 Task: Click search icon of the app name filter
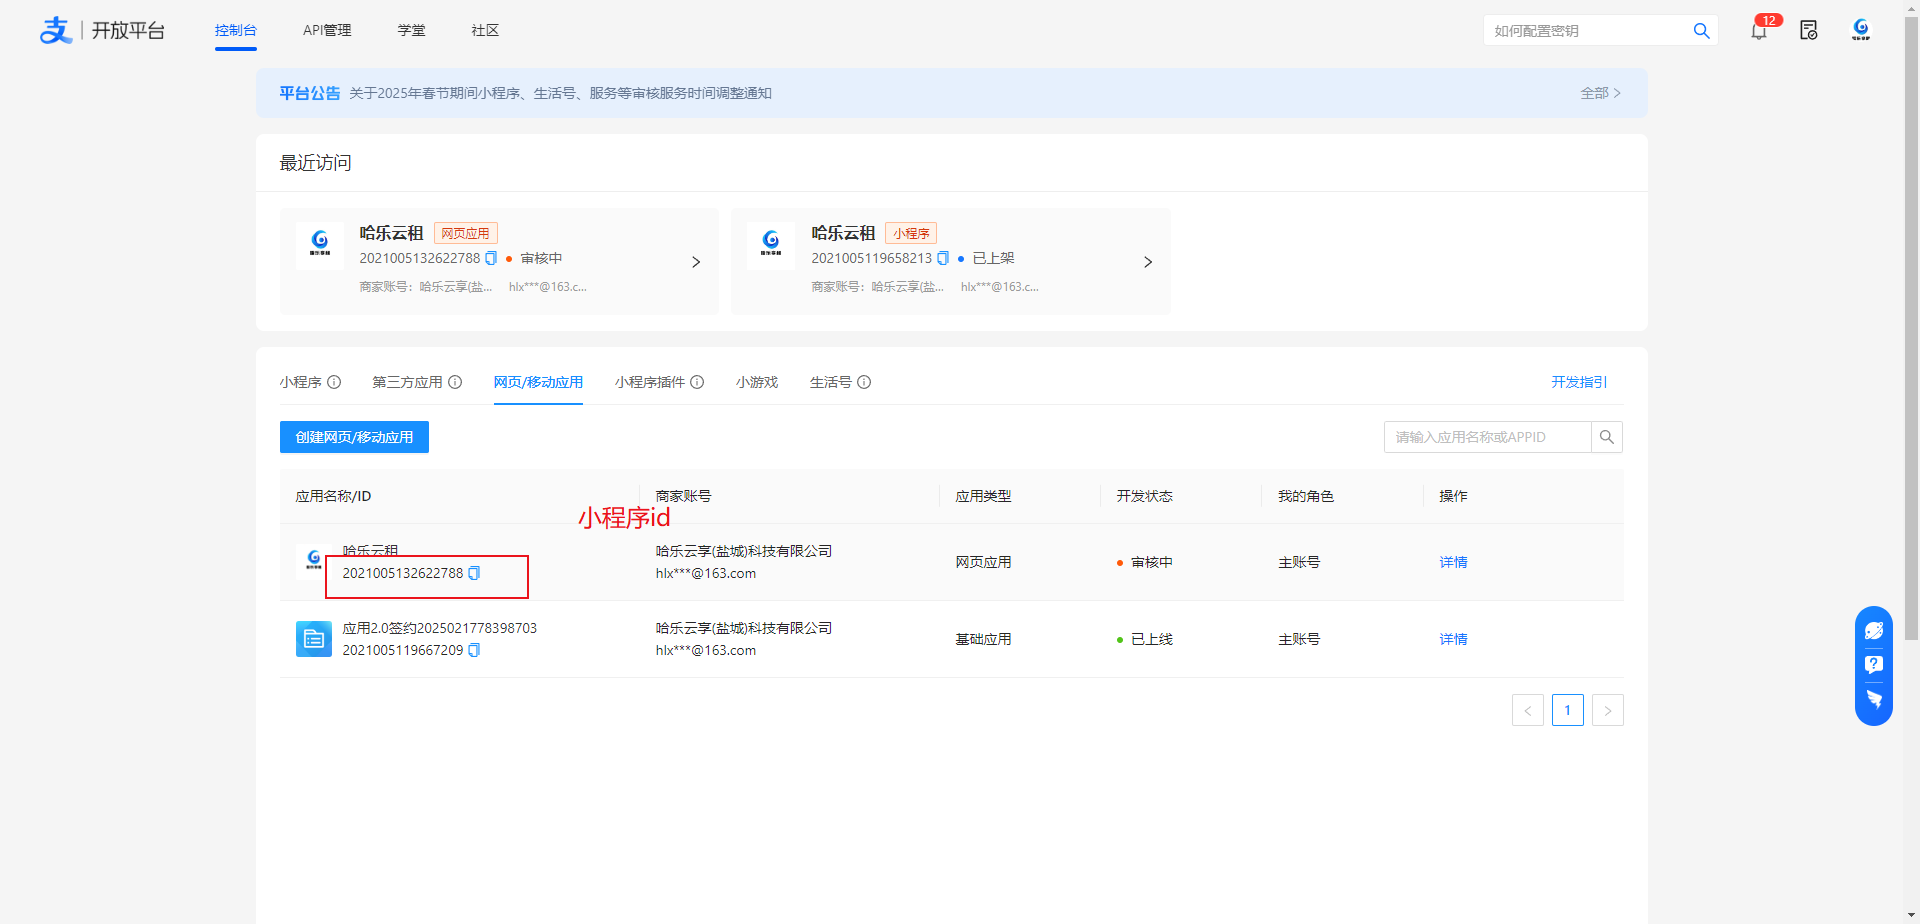point(1607,437)
